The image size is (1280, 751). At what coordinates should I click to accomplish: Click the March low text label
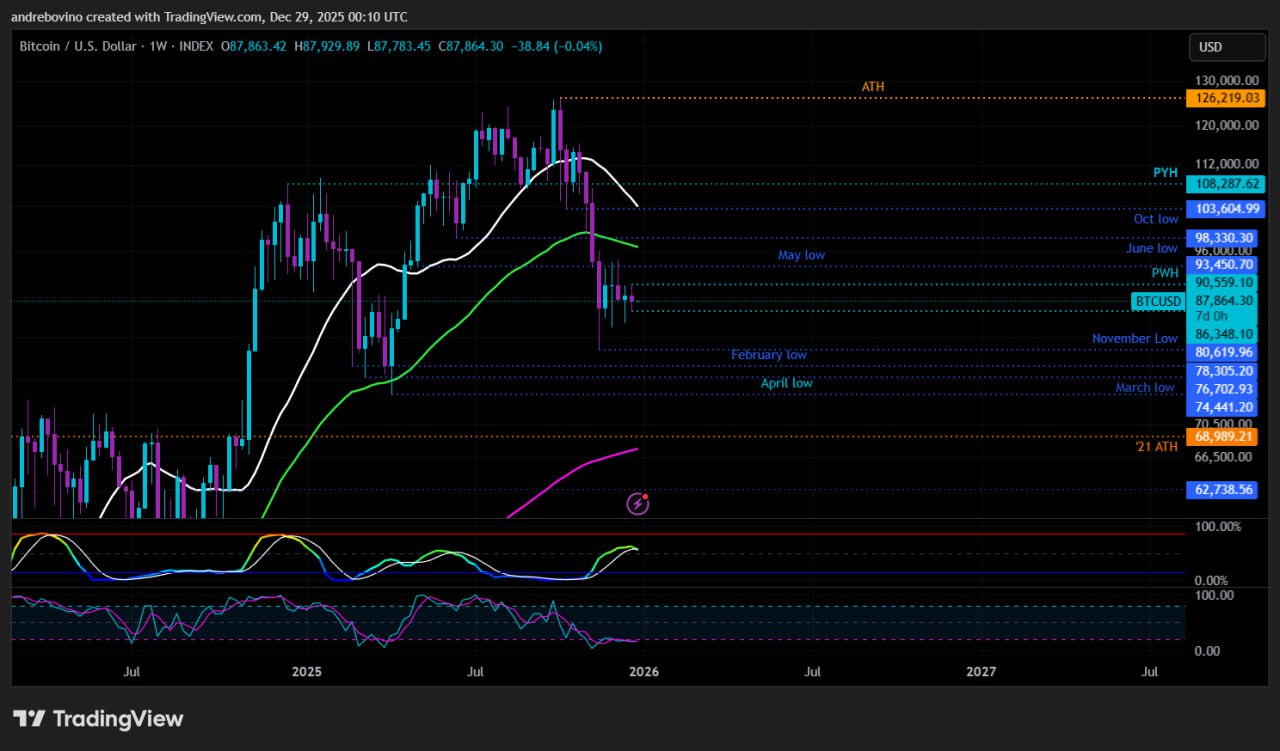[1145, 388]
